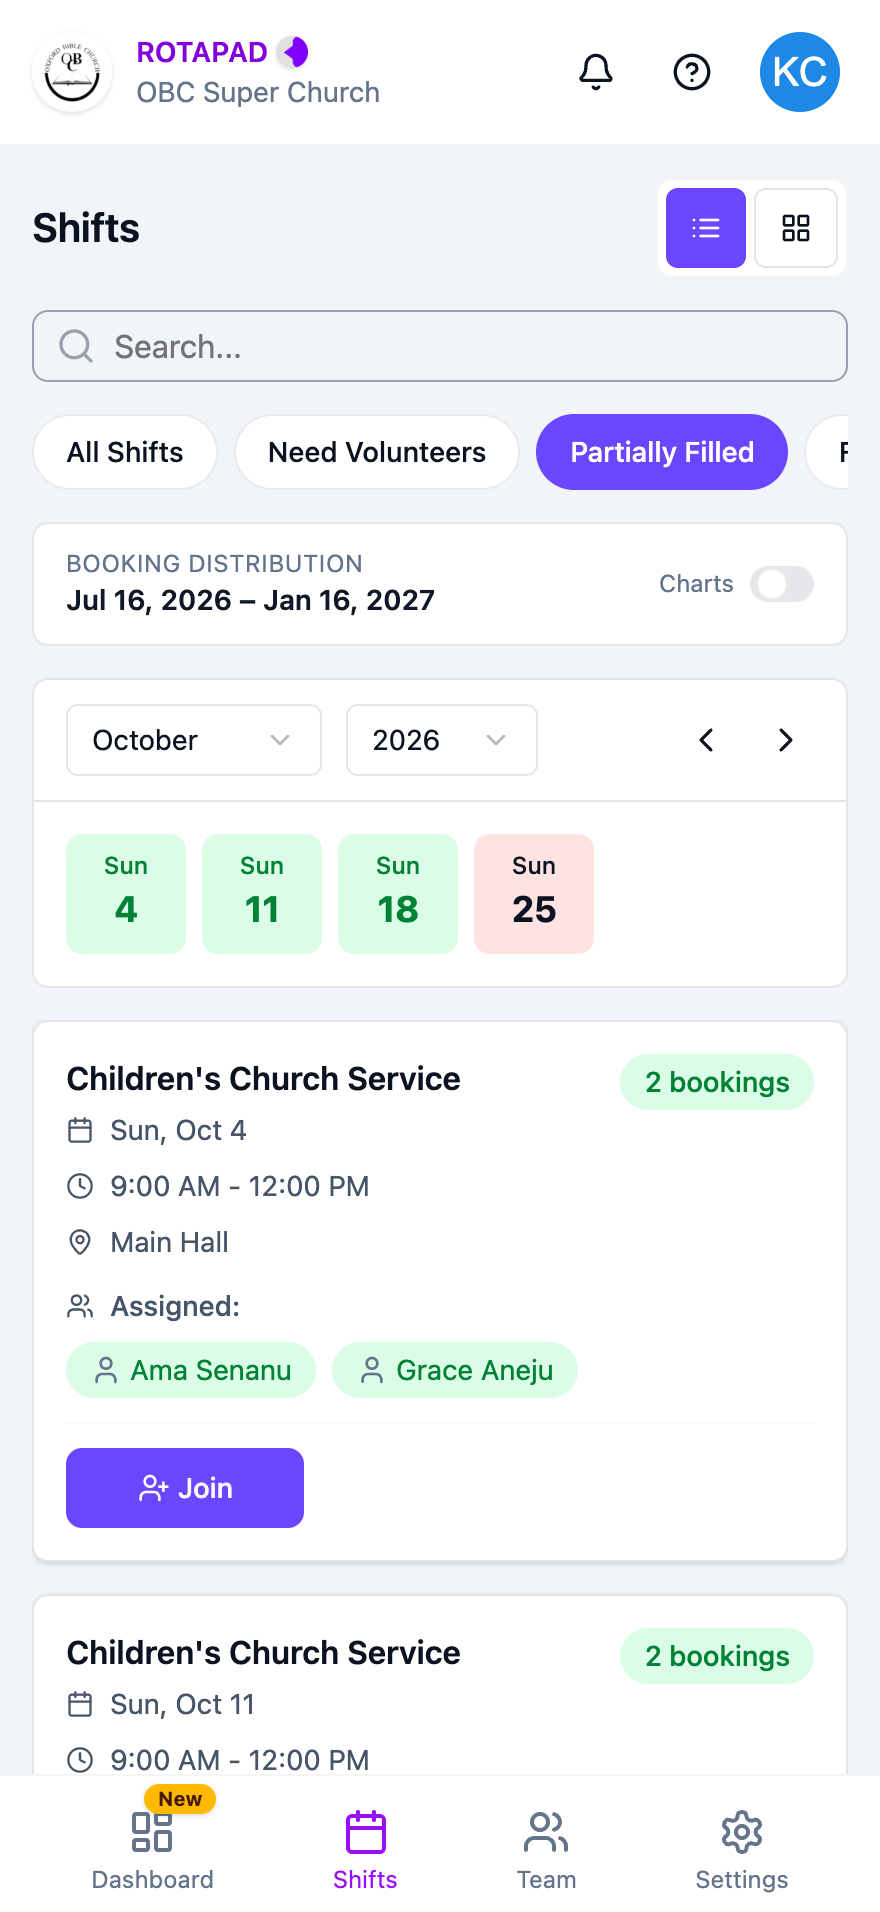
Task: Click the Shifts calendar icon in bottom bar
Action: tap(366, 1832)
